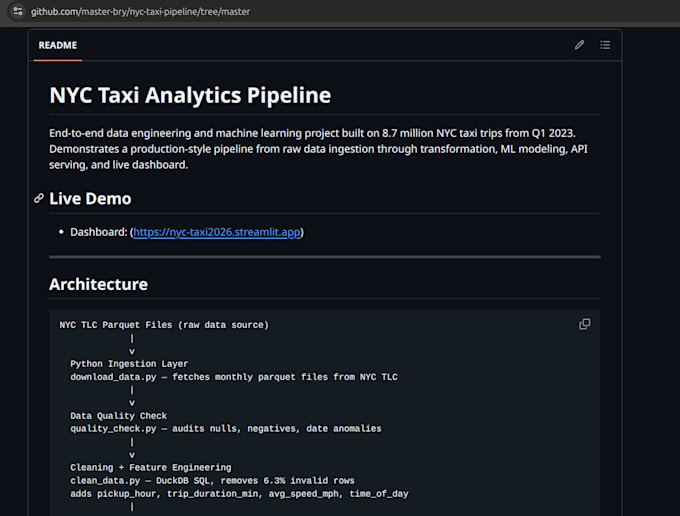Click the clean_data.py DuckDB SQL line
Viewport: 680px width, 516px height.
click(x=212, y=480)
